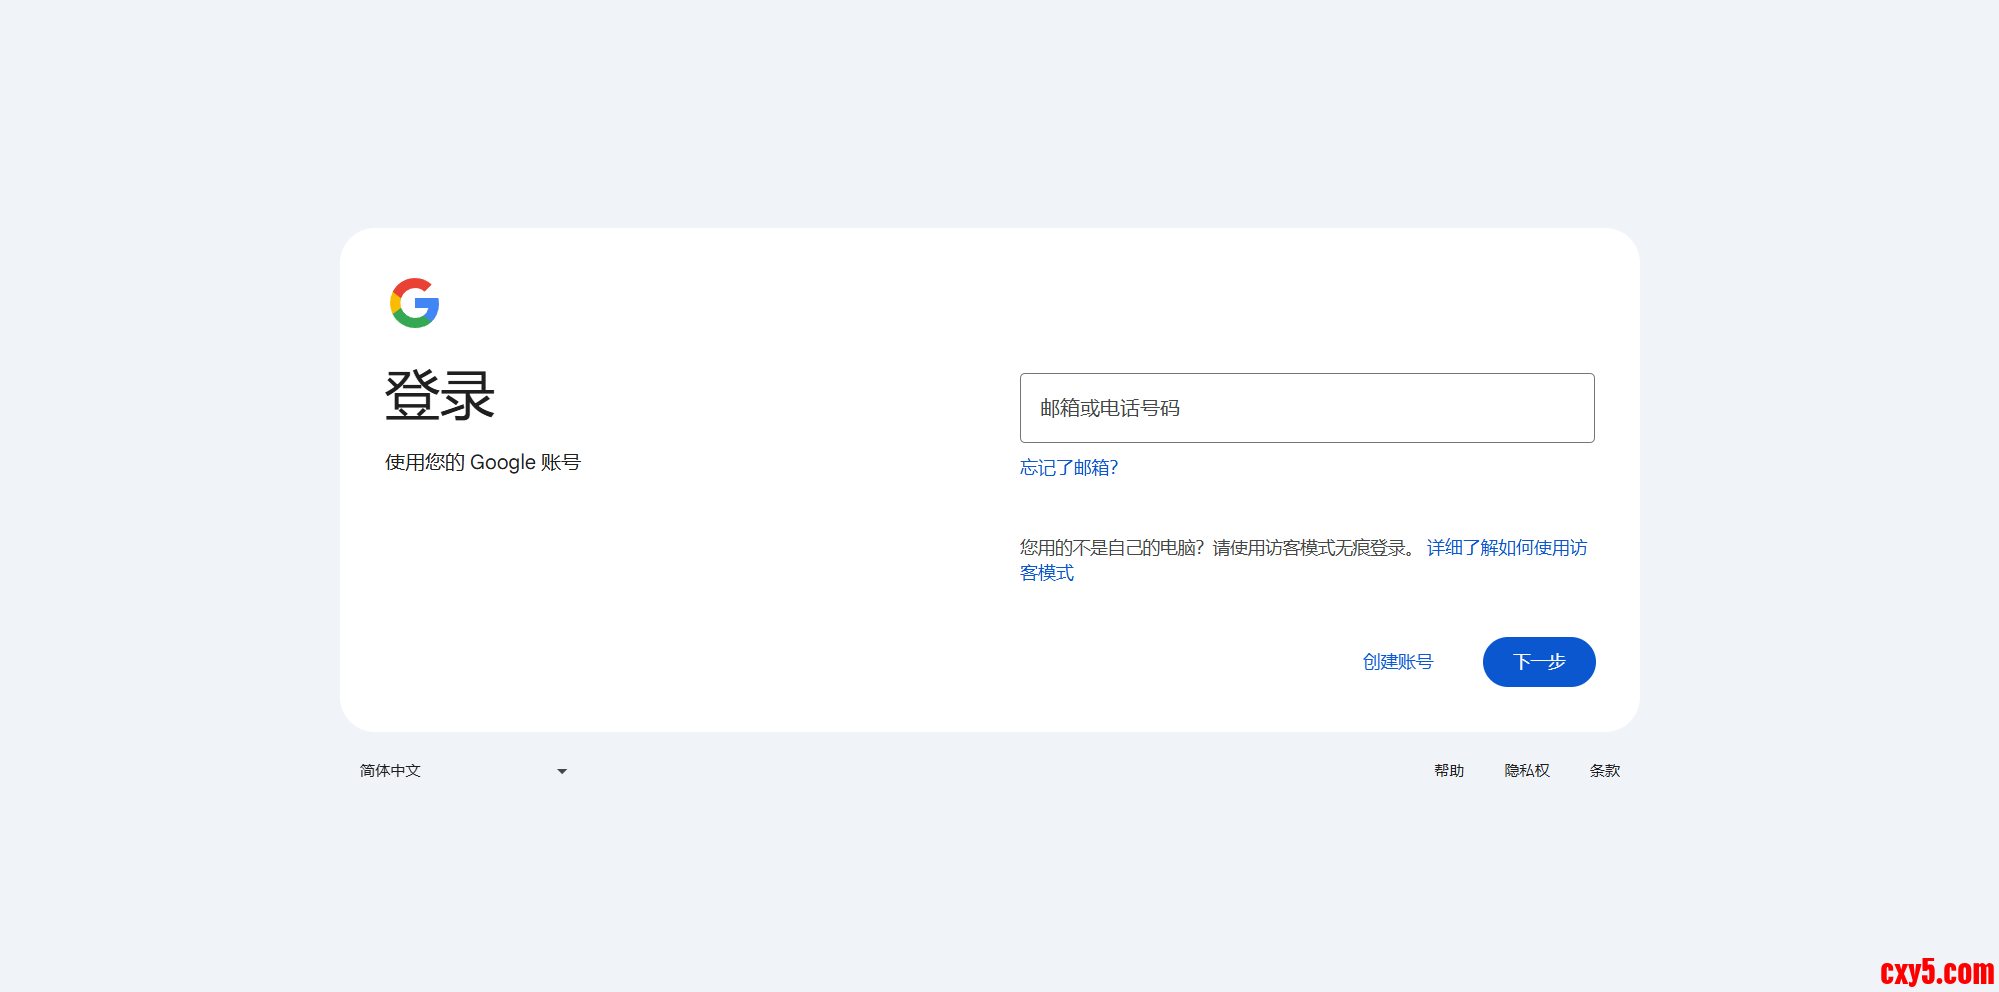1999x992 pixels.
Task: Click the 创建账号 button
Action: 1397,662
